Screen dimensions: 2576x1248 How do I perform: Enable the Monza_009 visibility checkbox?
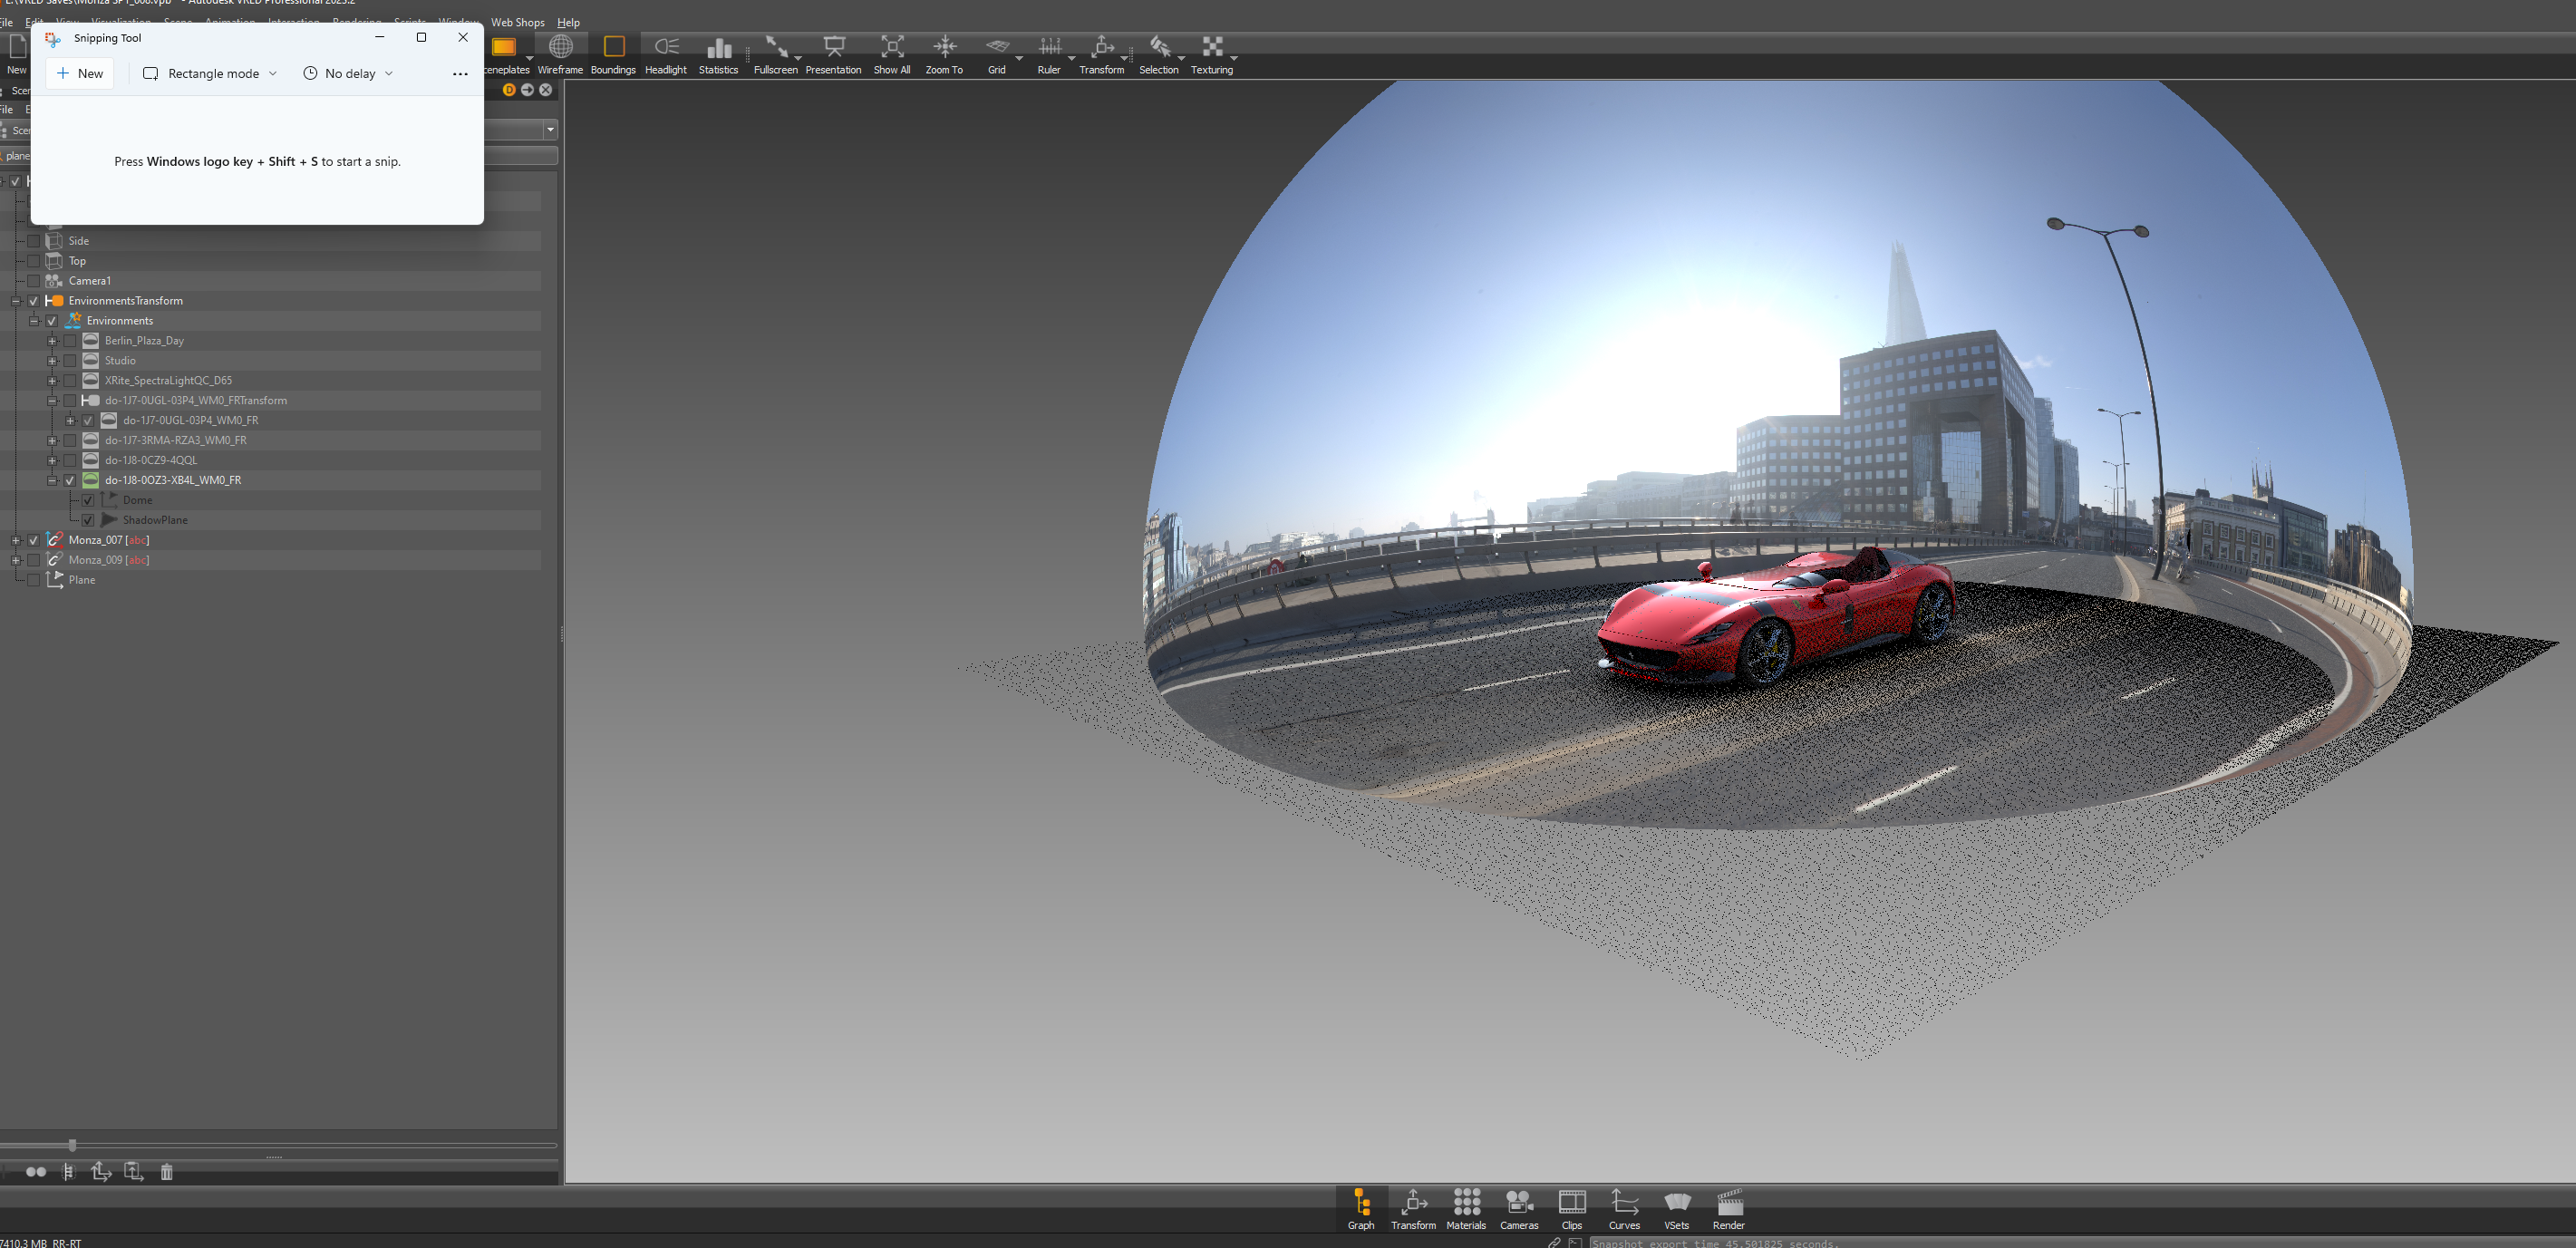coord(34,560)
